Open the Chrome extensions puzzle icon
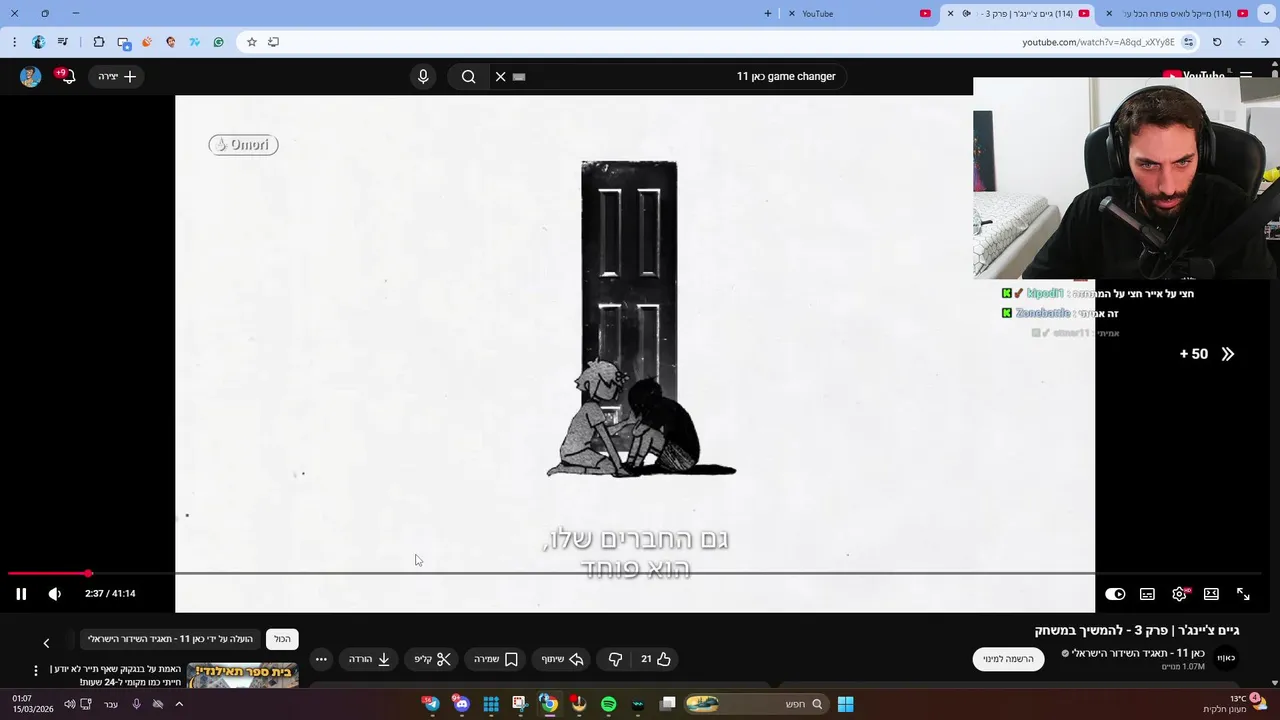This screenshot has height=720, width=1280. [x=99, y=42]
